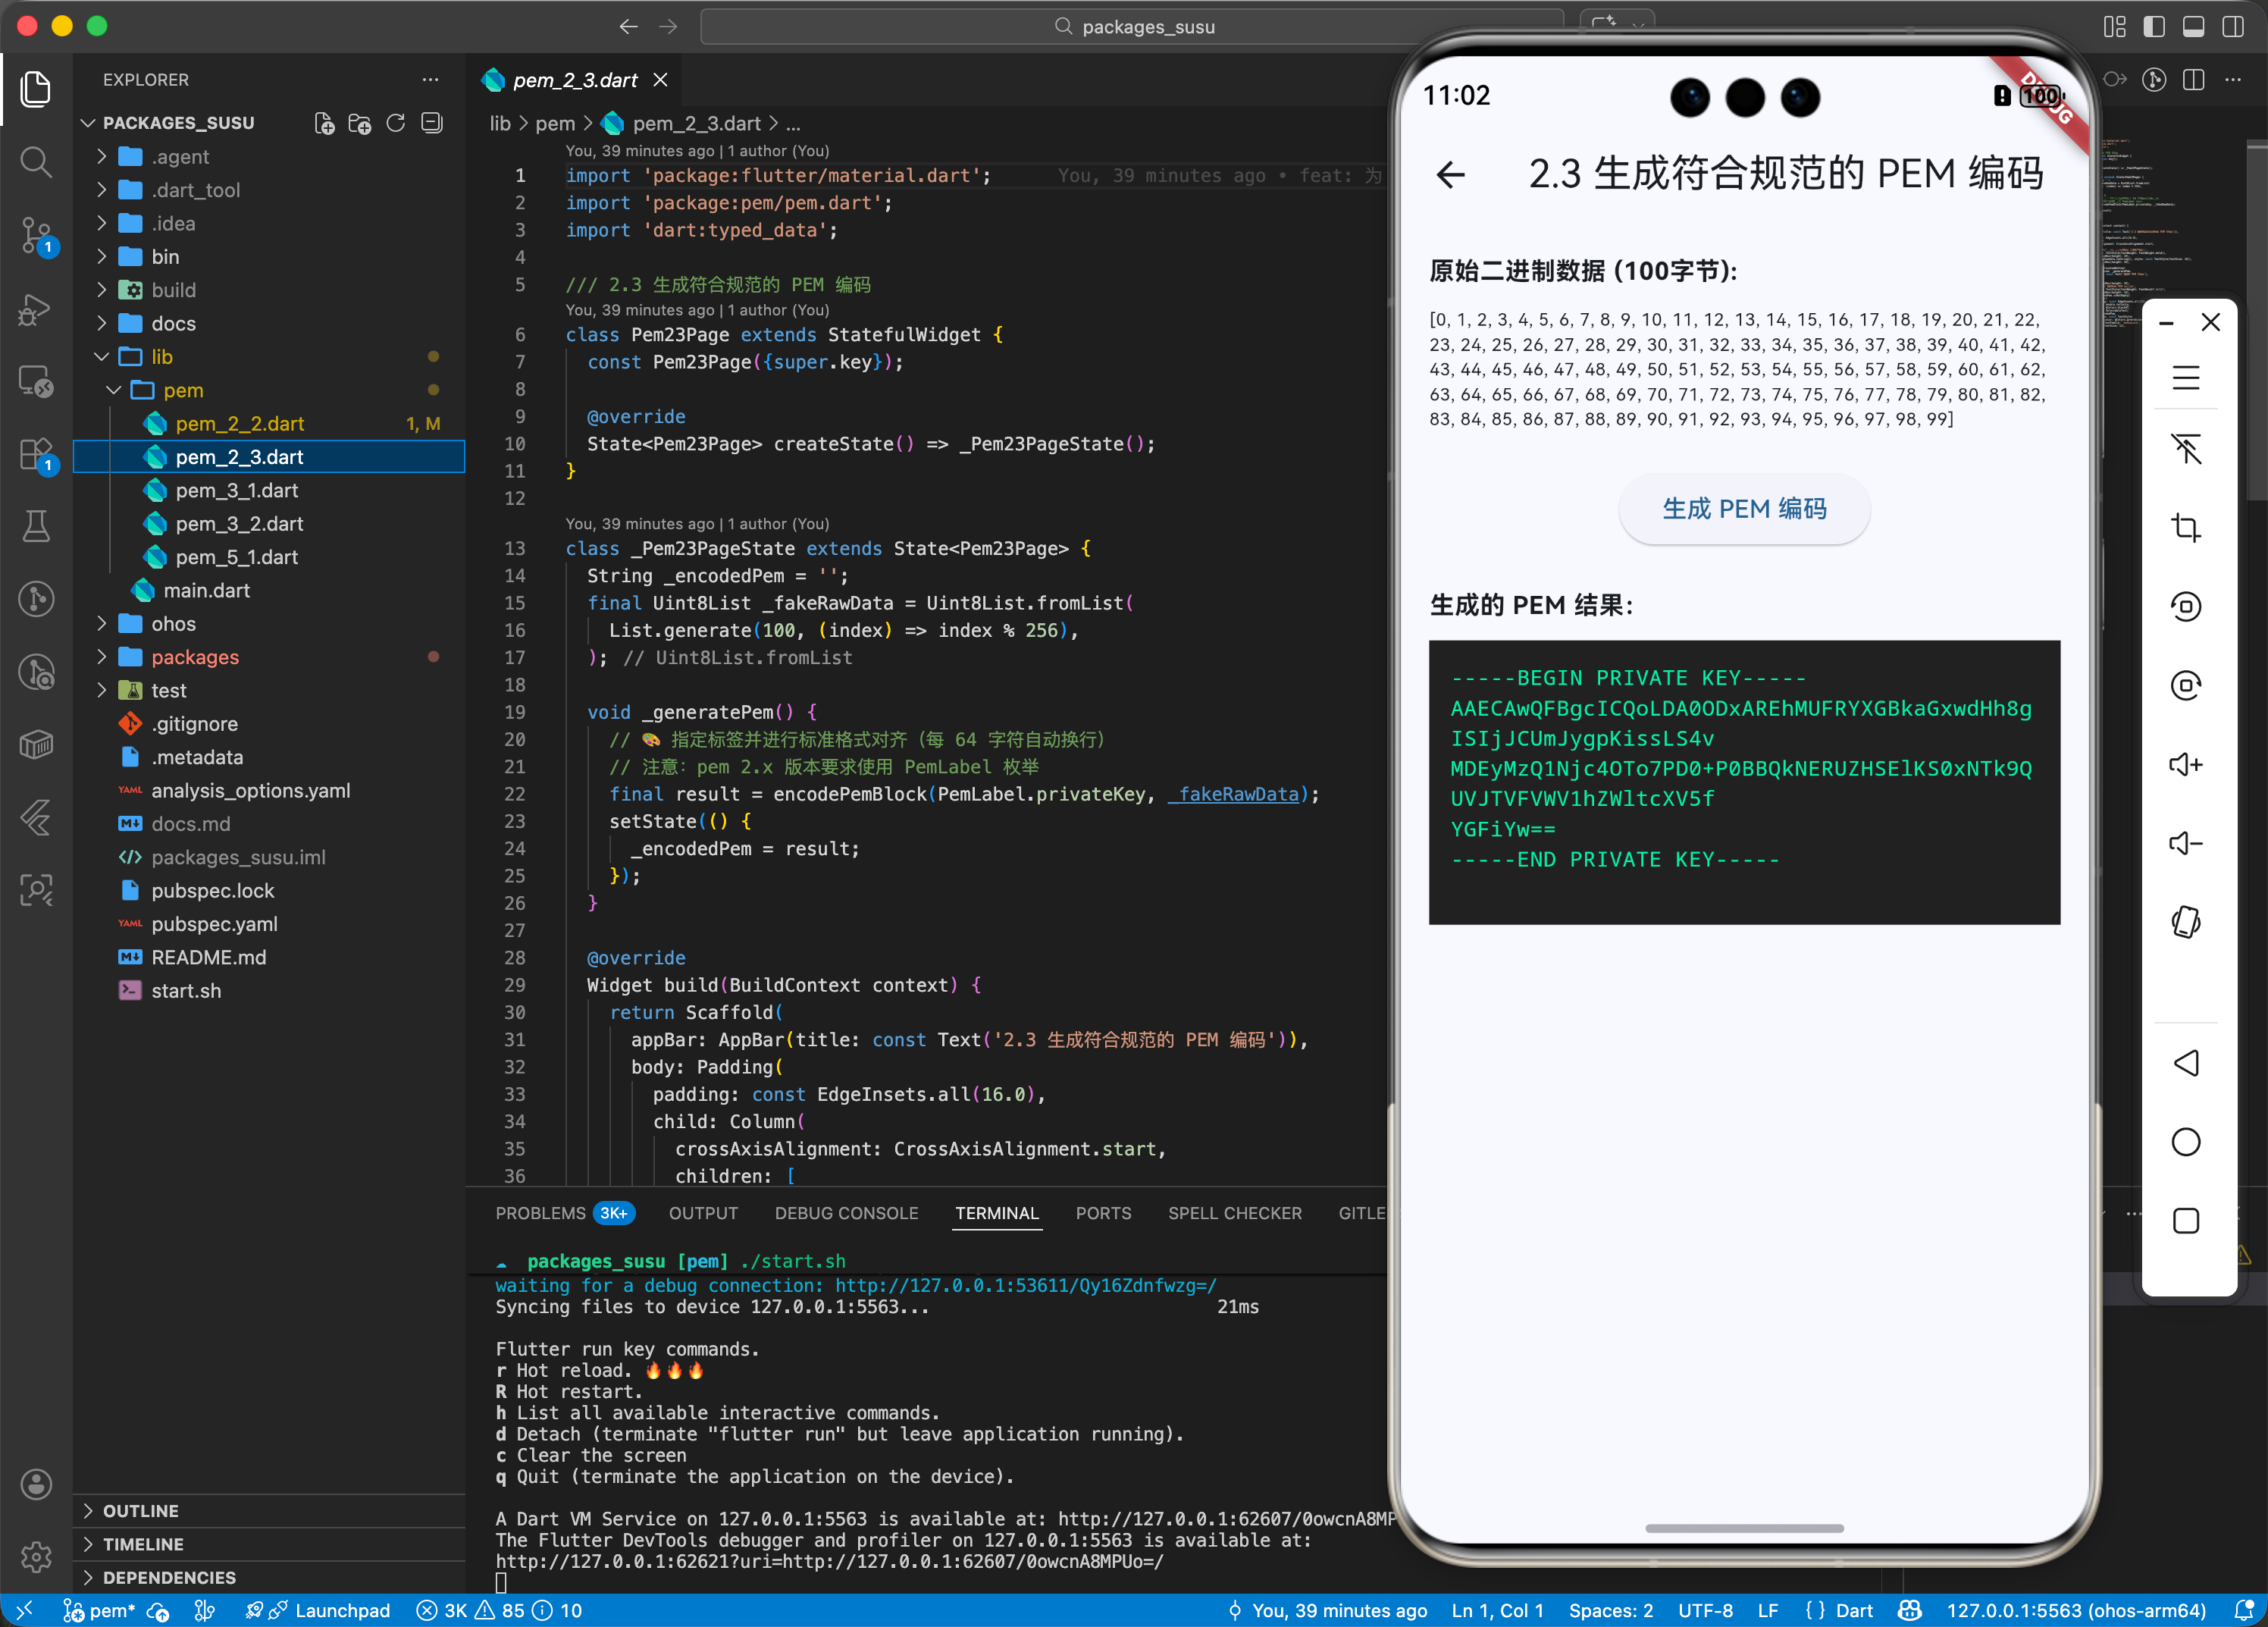This screenshot has width=2268, height=1627.
Task: Open pem_3_1.dart in the file tree
Action: point(237,490)
